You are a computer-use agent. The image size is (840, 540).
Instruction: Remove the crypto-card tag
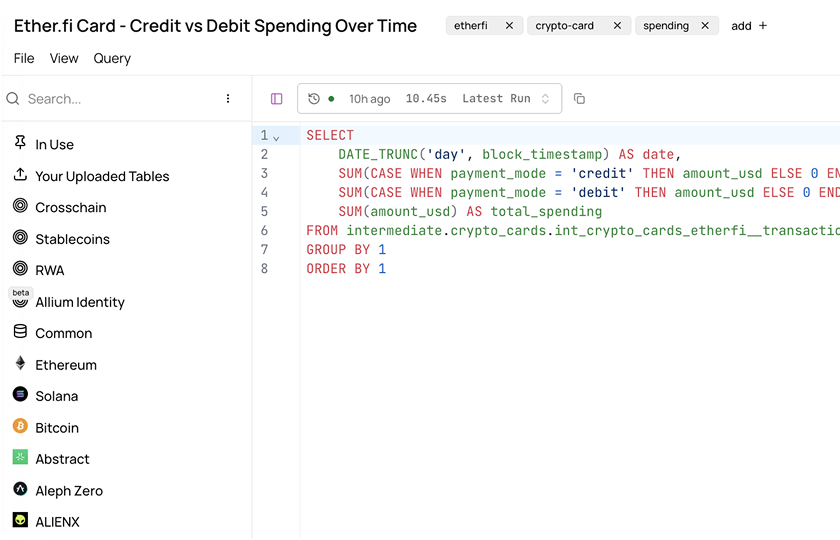(x=617, y=26)
